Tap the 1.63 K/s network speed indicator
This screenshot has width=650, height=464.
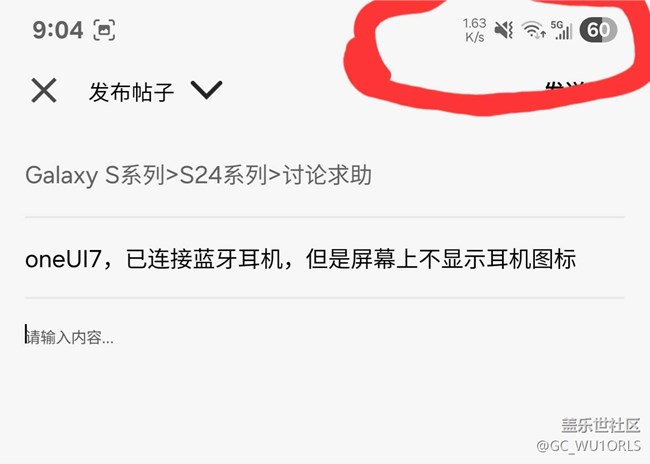click(x=475, y=30)
